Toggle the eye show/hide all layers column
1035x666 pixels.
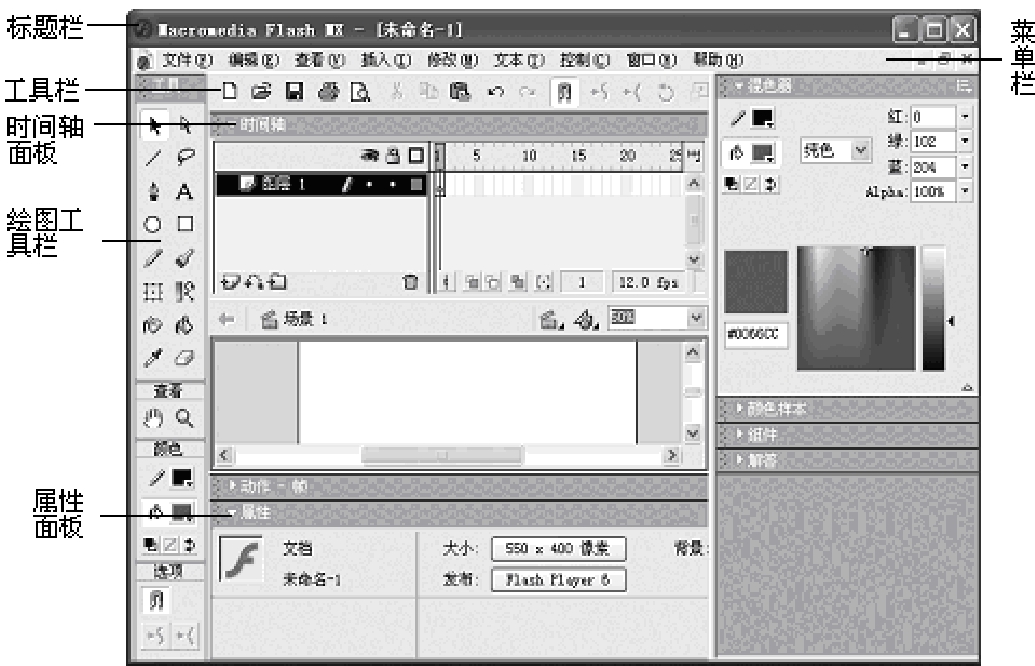(370, 156)
